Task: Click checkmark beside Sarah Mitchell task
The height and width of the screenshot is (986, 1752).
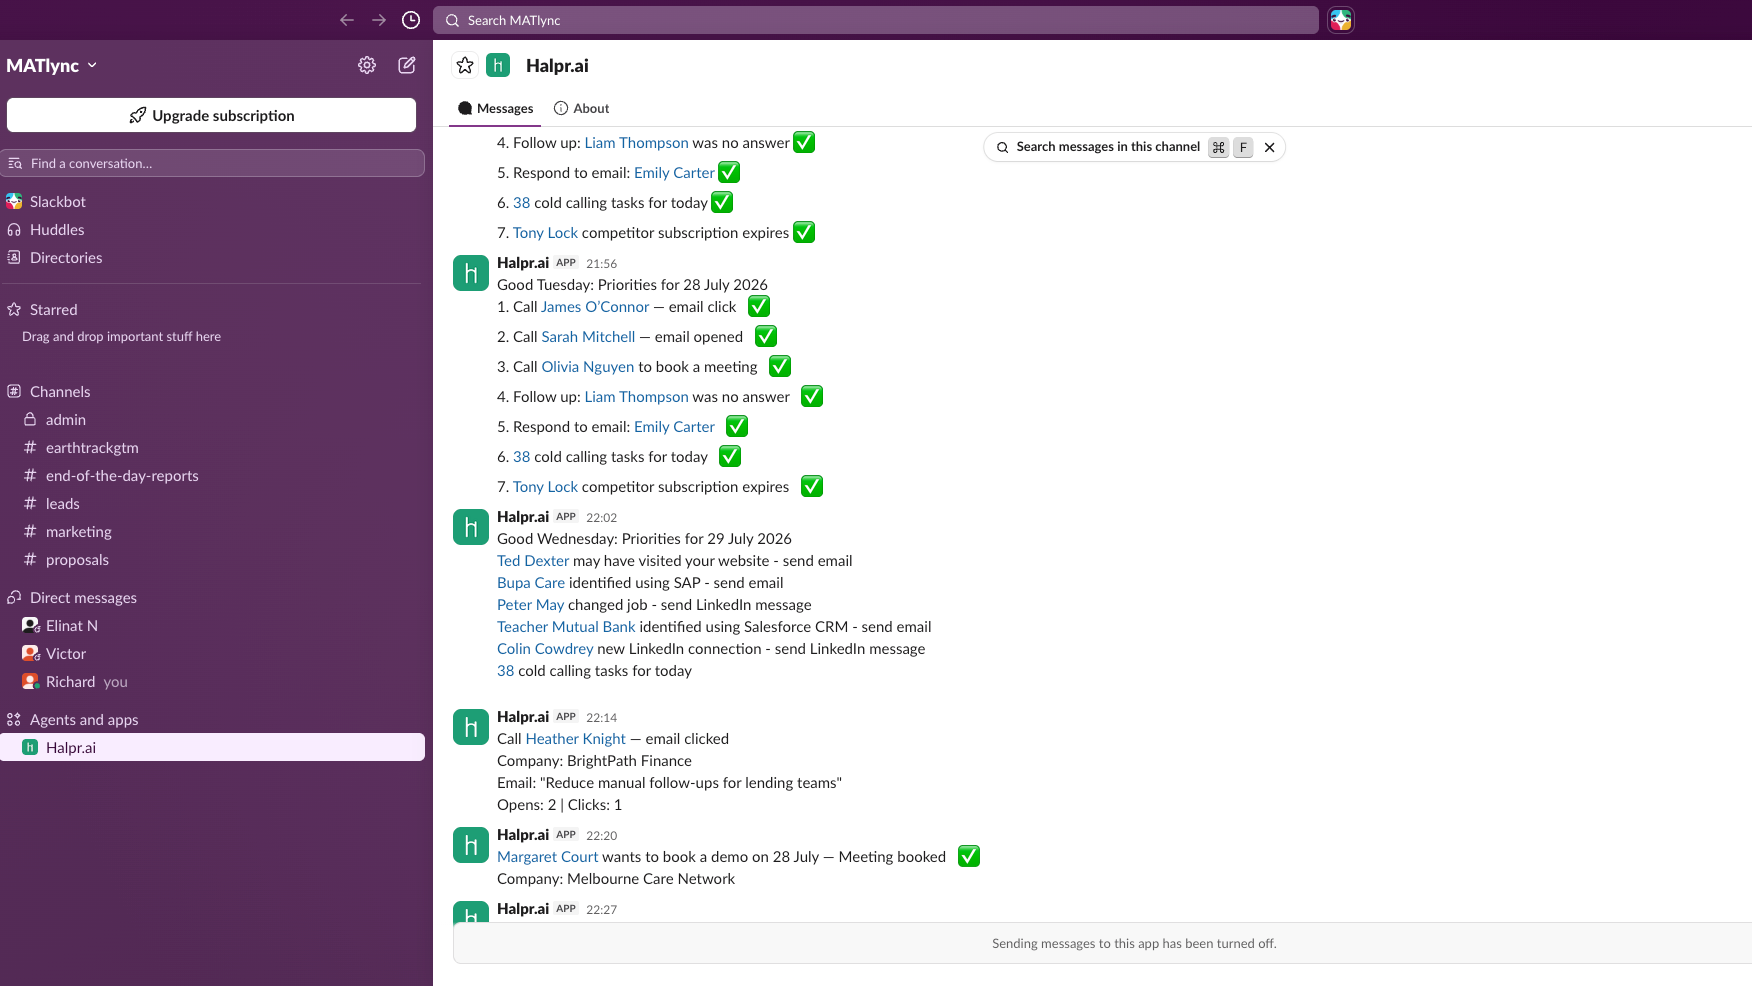Action: (x=766, y=337)
